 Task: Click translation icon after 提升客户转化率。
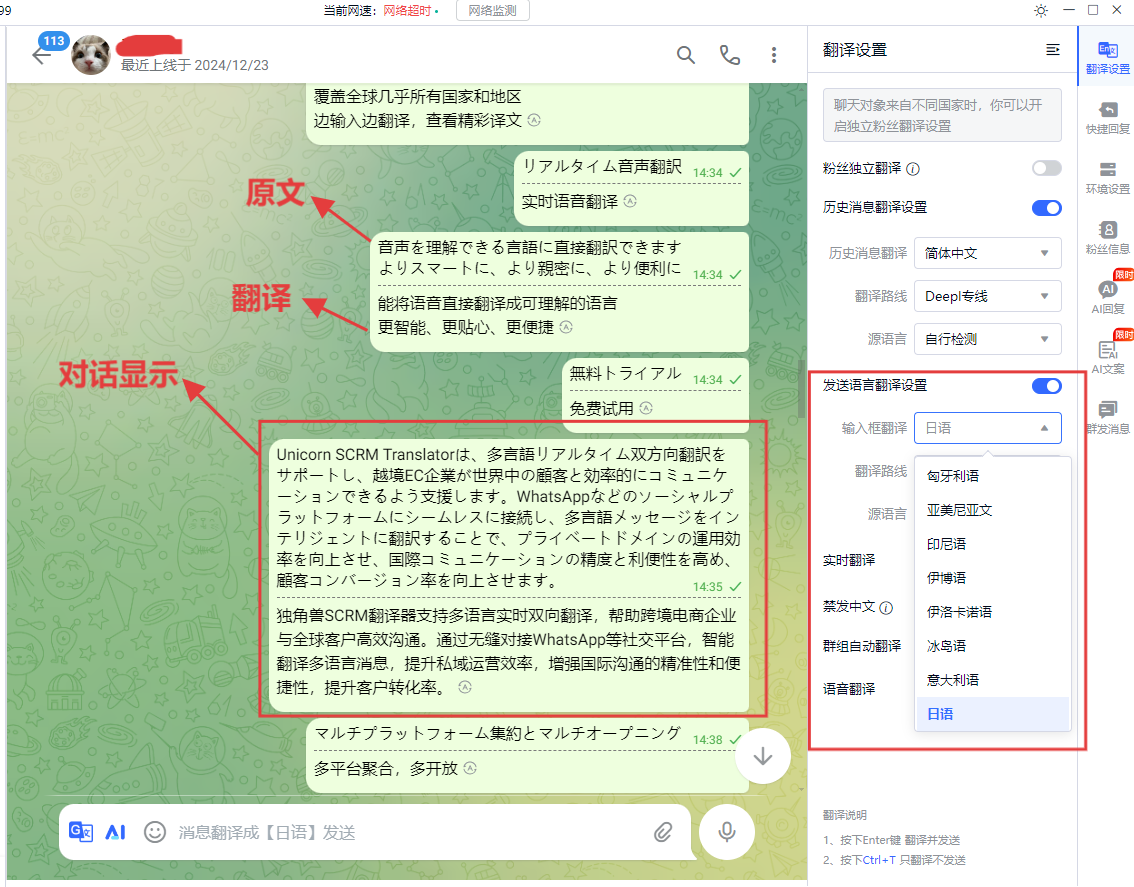click(465, 687)
